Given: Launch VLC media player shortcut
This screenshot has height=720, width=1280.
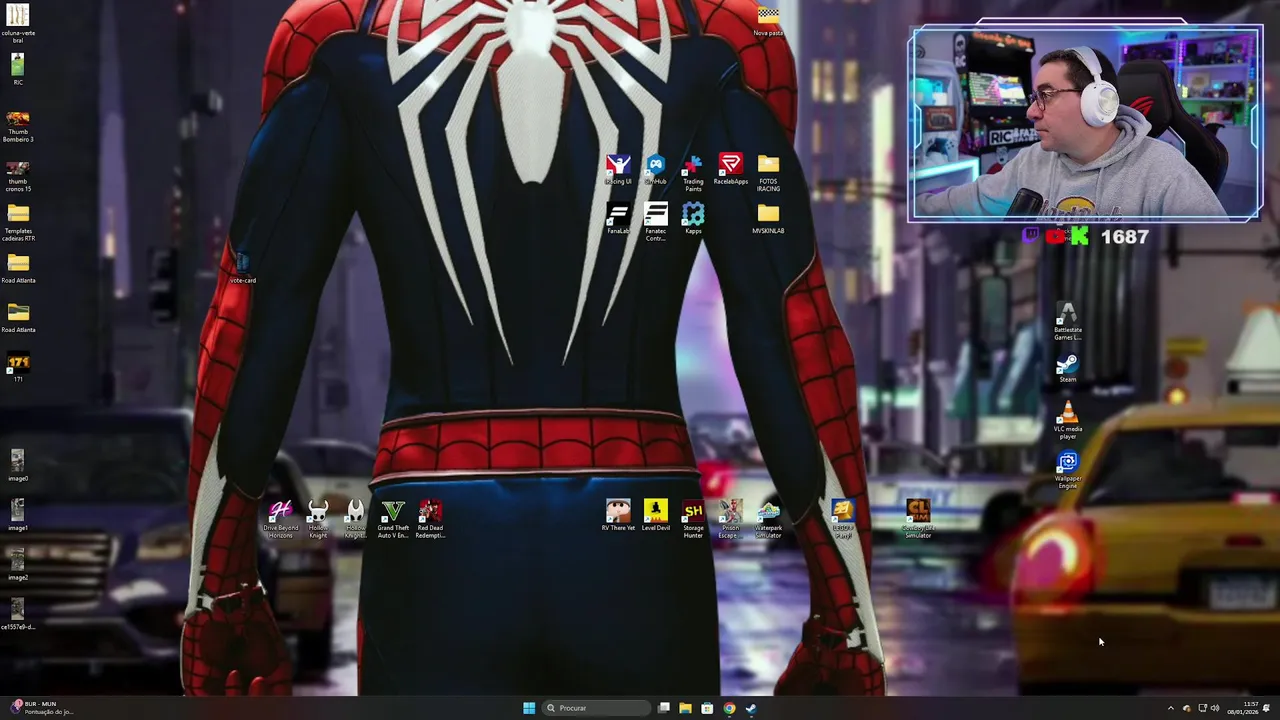Looking at the screenshot, I should pyautogui.click(x=1068, y=420).
